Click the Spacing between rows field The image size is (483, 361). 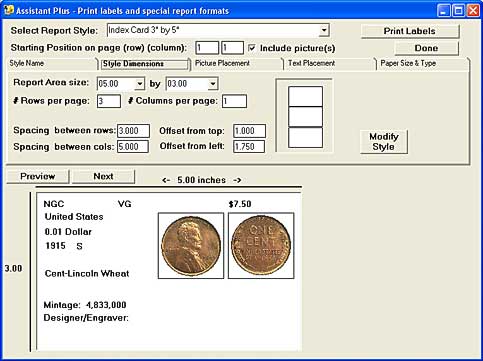pyautogui.click(x=133, y=131)
